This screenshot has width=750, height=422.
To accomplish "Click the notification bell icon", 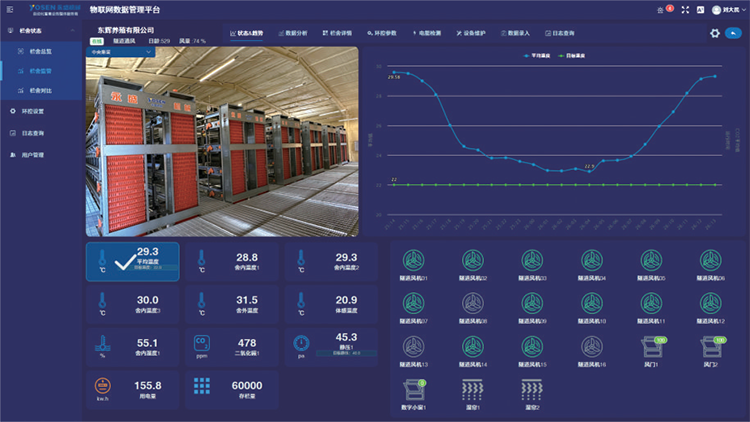I will [x=660, y=9].
